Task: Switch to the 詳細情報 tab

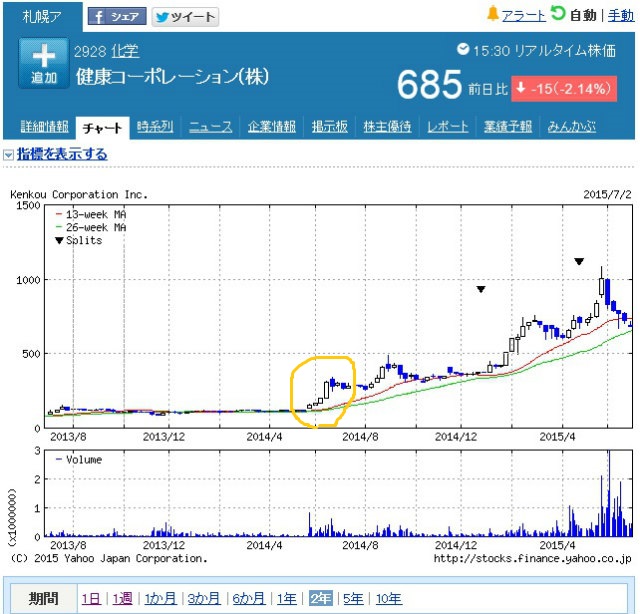Action: [44, 127]
